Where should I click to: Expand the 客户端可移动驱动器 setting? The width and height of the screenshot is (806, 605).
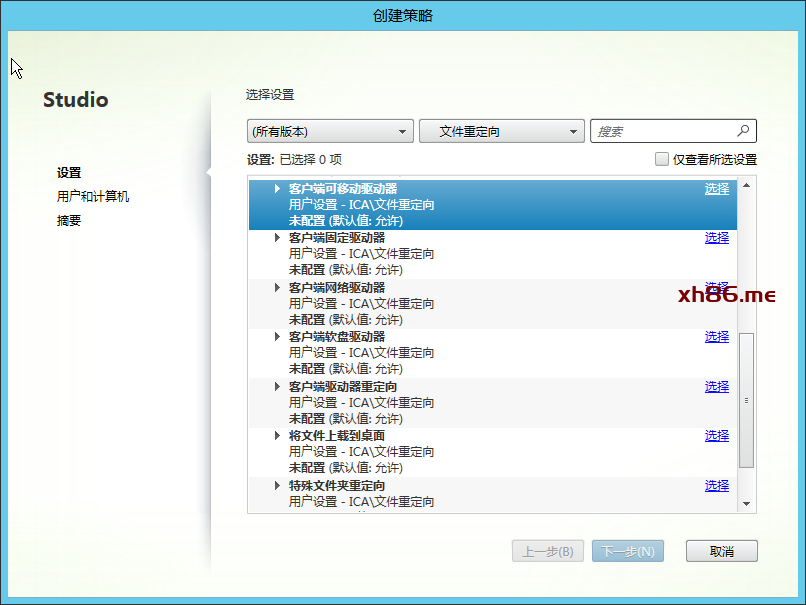278,188
